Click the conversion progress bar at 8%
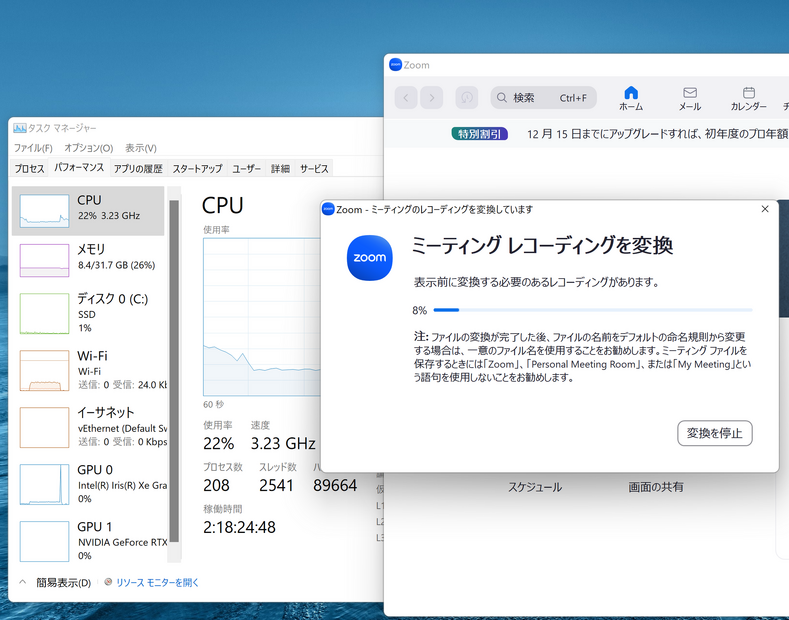Viewport: 789px width, 620px height. pos(593,310)
